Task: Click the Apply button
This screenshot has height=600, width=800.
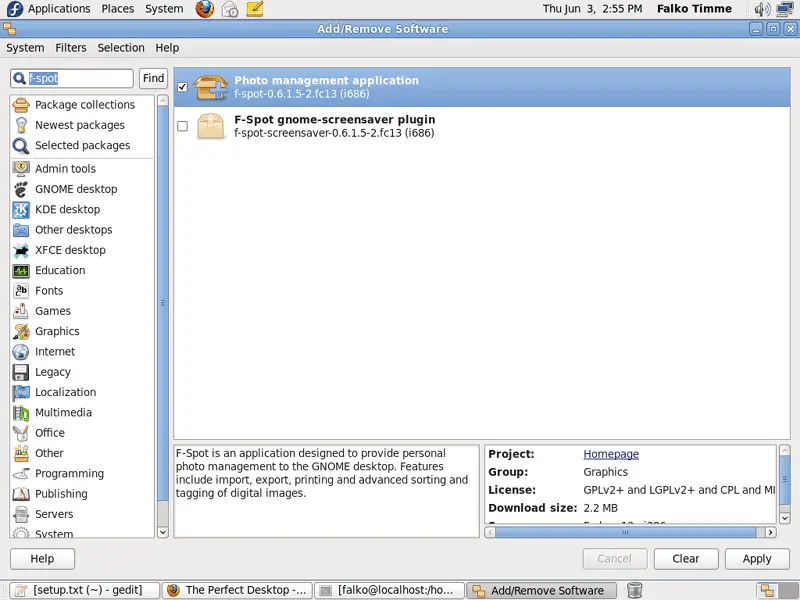Action: pos(756,559)
